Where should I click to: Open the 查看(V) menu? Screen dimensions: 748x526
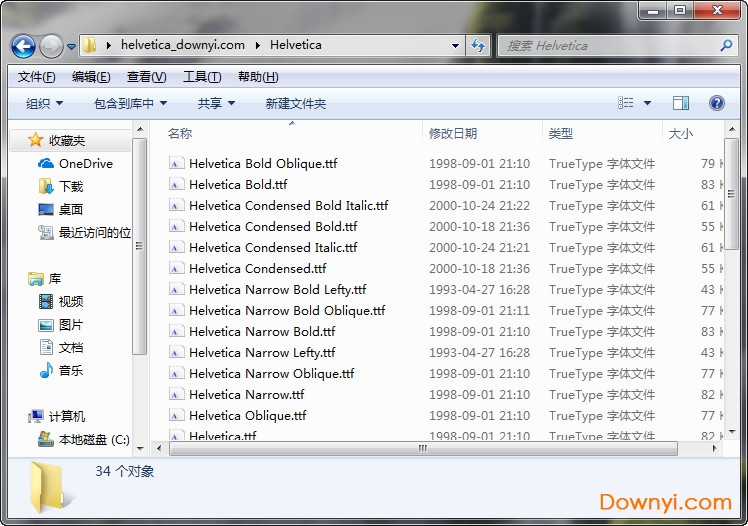pyautogui.click(x=146, y=77)
